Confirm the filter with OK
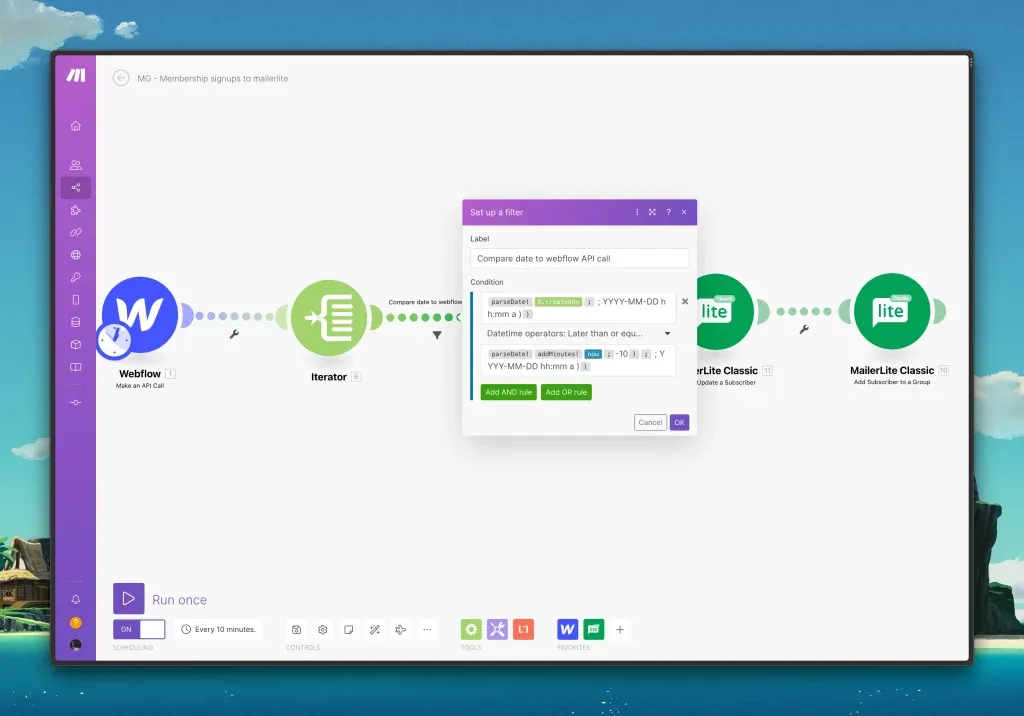The width and height of the screenshot is (1024, 716). point(679,423)
